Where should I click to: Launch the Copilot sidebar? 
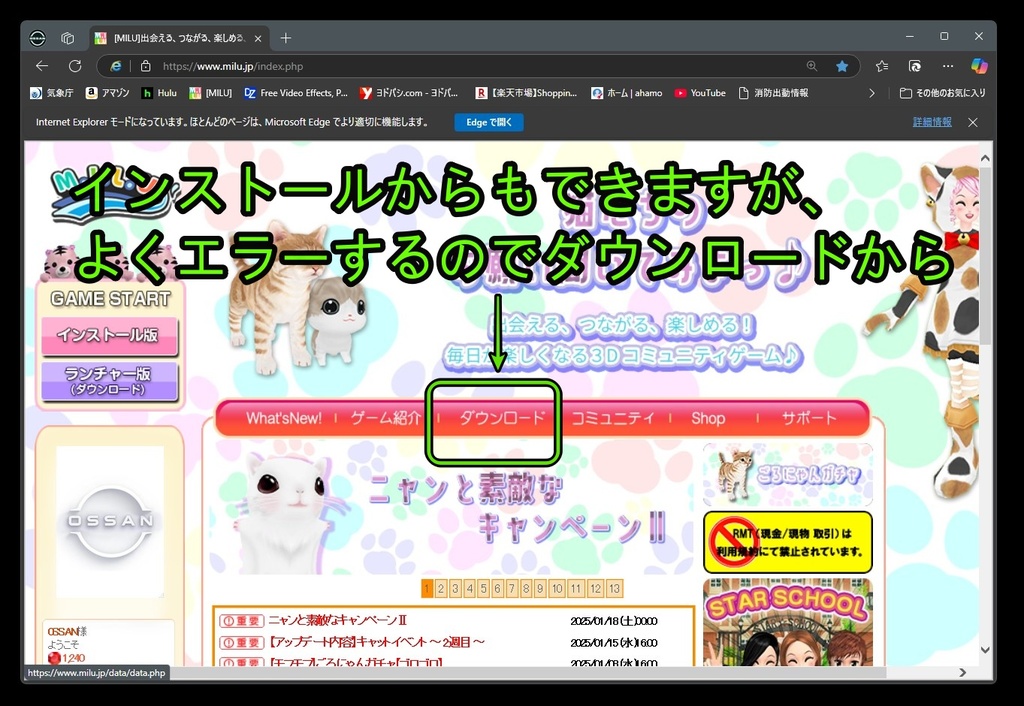pos(979,66)
